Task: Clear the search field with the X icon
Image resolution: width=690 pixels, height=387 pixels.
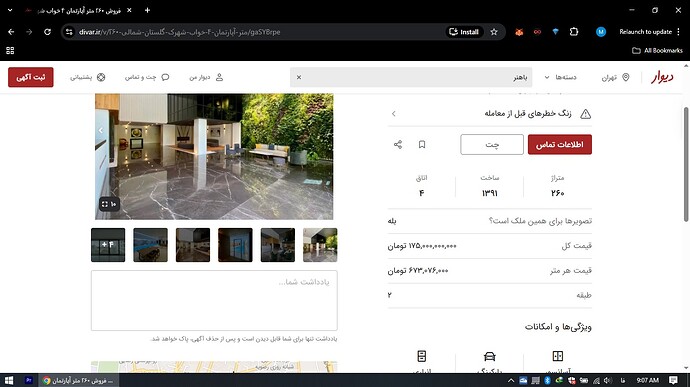Action: [x=299, y=77]
